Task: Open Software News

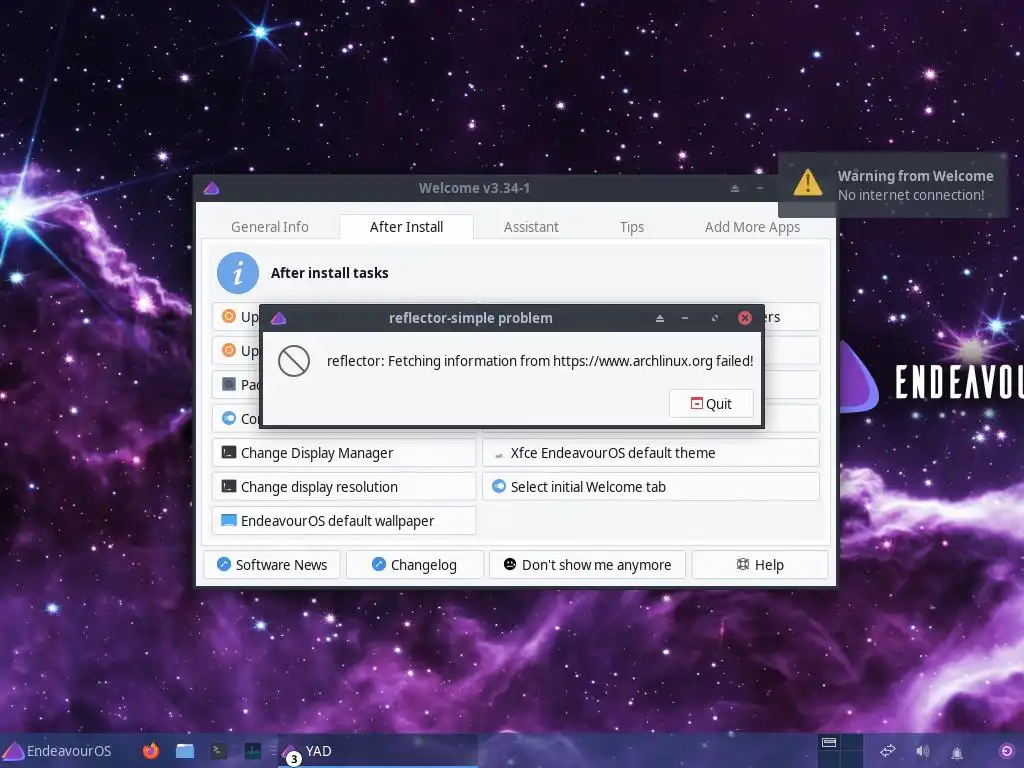Action: pos(272,564)
